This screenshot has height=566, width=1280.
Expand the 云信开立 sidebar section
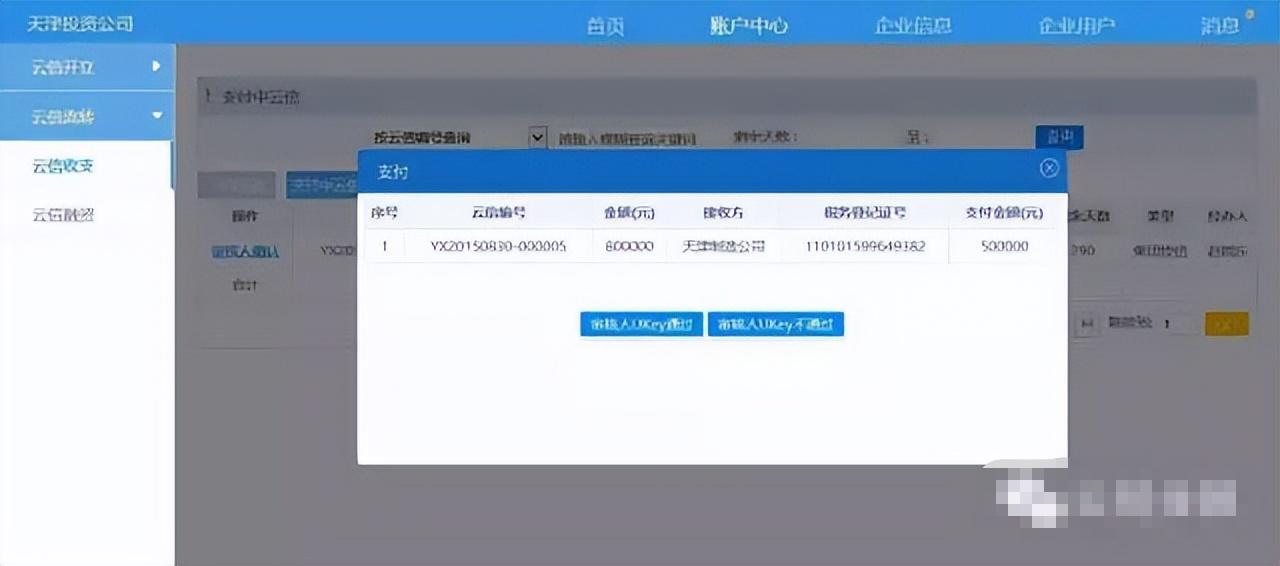pyautogui.click(x=87, y=67)
